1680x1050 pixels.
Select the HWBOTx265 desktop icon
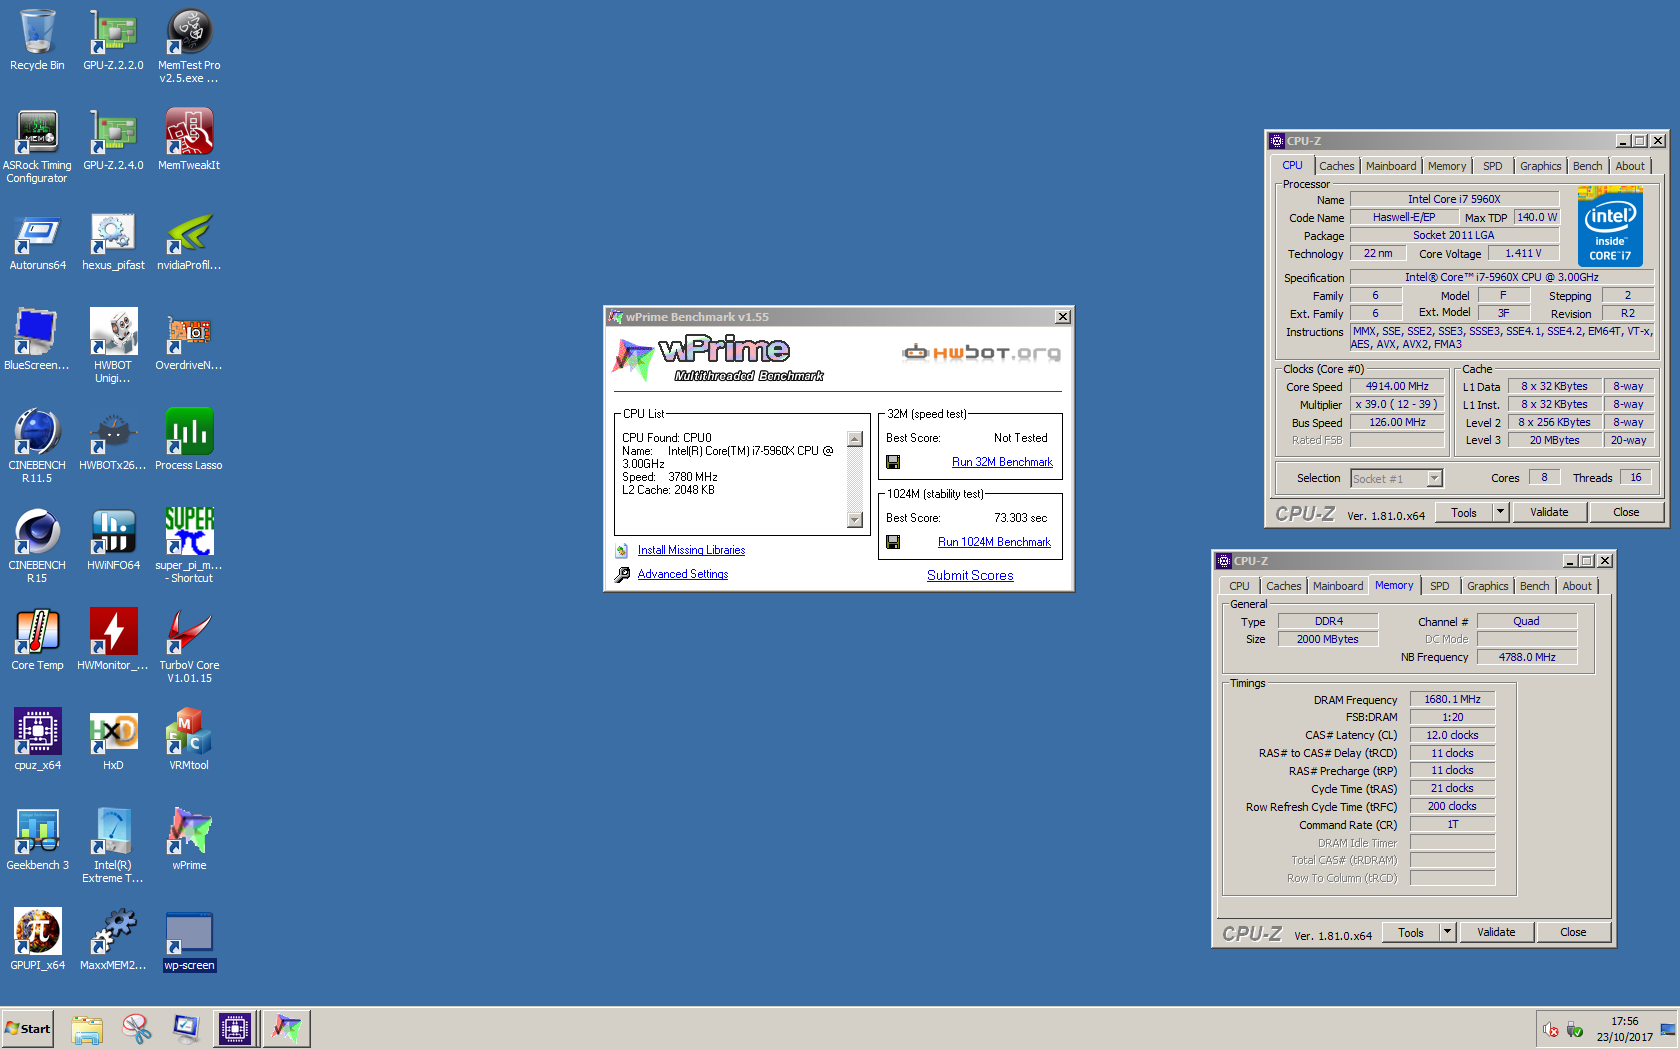(113, 440)
